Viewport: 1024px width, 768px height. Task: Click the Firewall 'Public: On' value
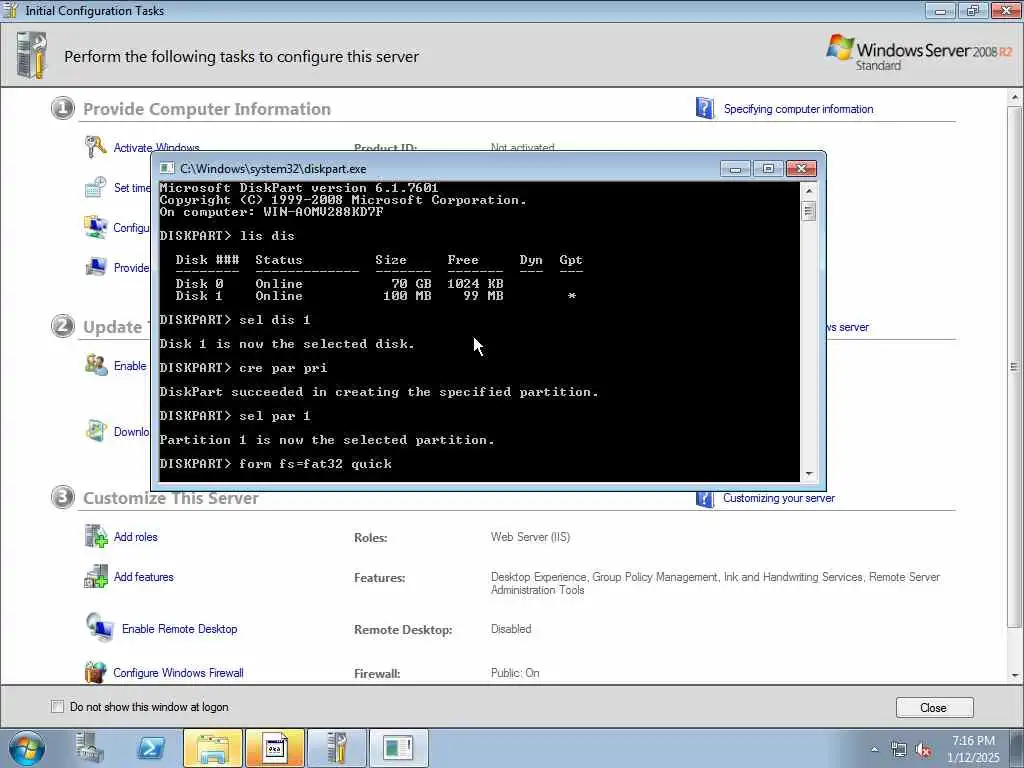tap(515, 673)
